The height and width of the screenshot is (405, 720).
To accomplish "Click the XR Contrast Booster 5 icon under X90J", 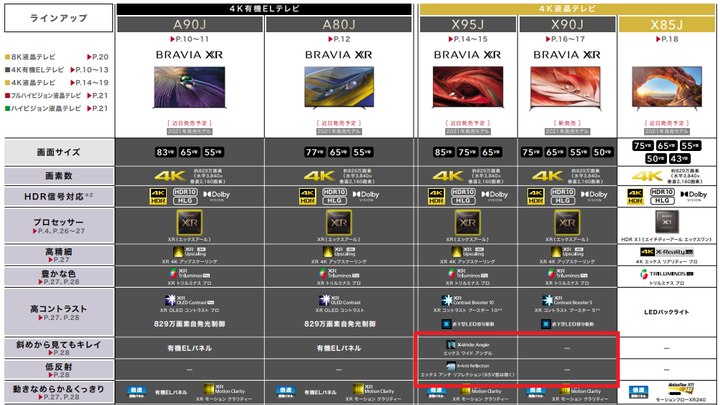I will 567,300.
